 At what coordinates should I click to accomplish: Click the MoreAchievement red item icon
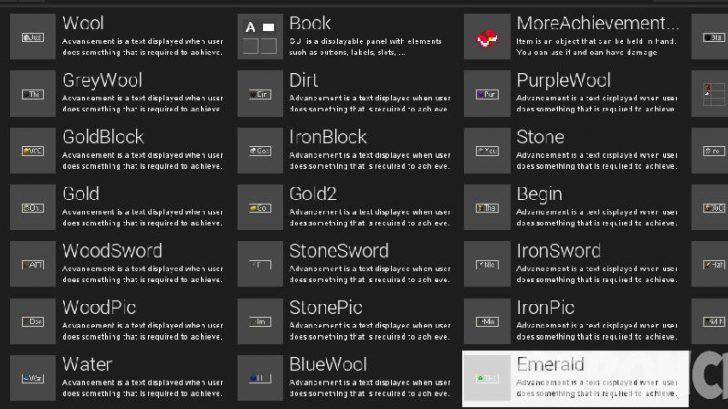[x=487, y=37]
